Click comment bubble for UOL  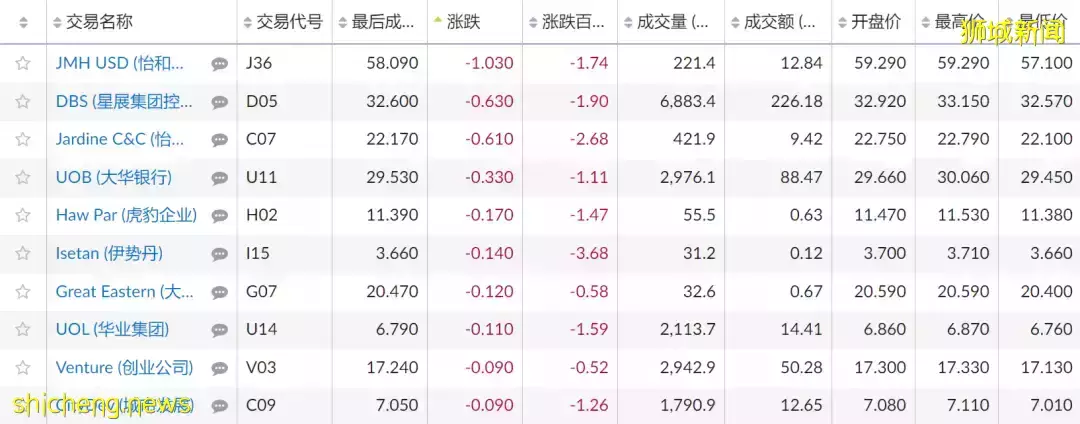(x=220, y=330)
